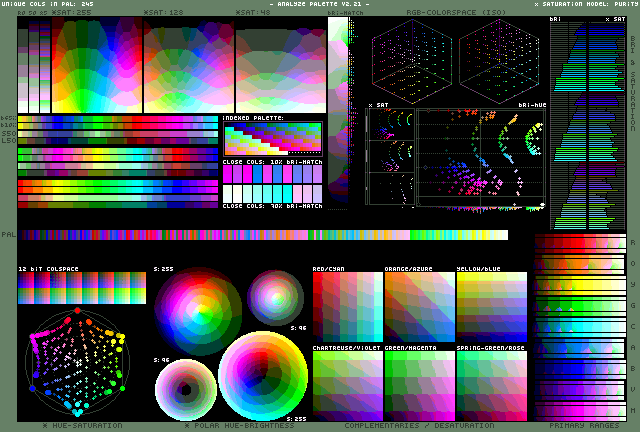Click the Indexed Palette preview box
This screenshot has height=432, width=640.
(x=272, y=138)
